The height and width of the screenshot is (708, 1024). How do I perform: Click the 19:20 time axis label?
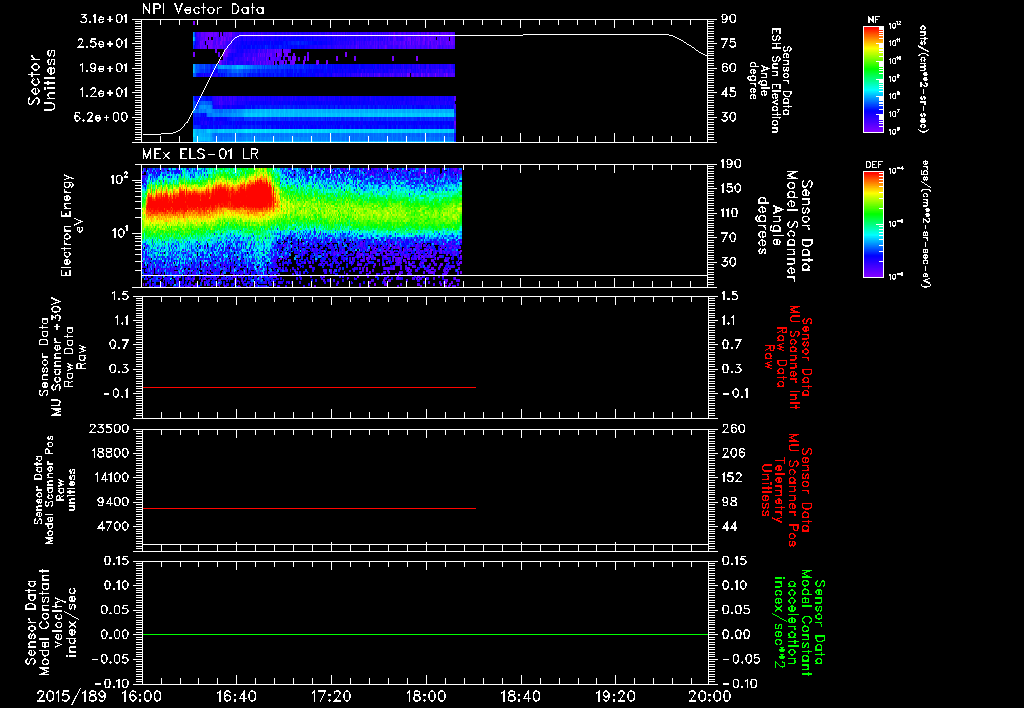point(615,696)
